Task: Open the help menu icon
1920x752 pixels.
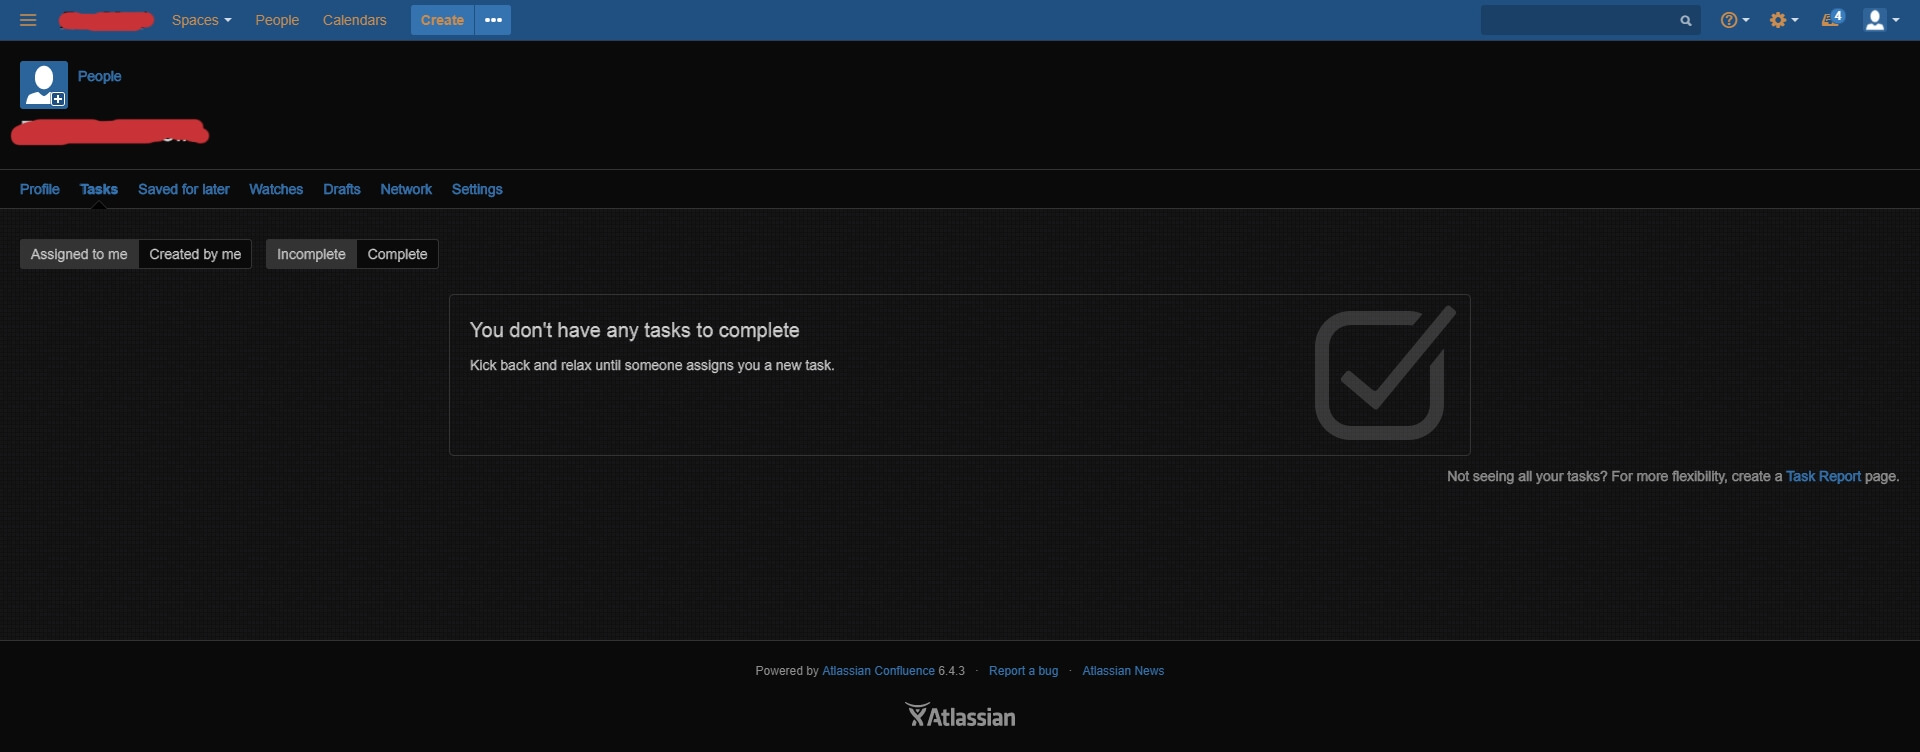Action: pos(1735,20)
